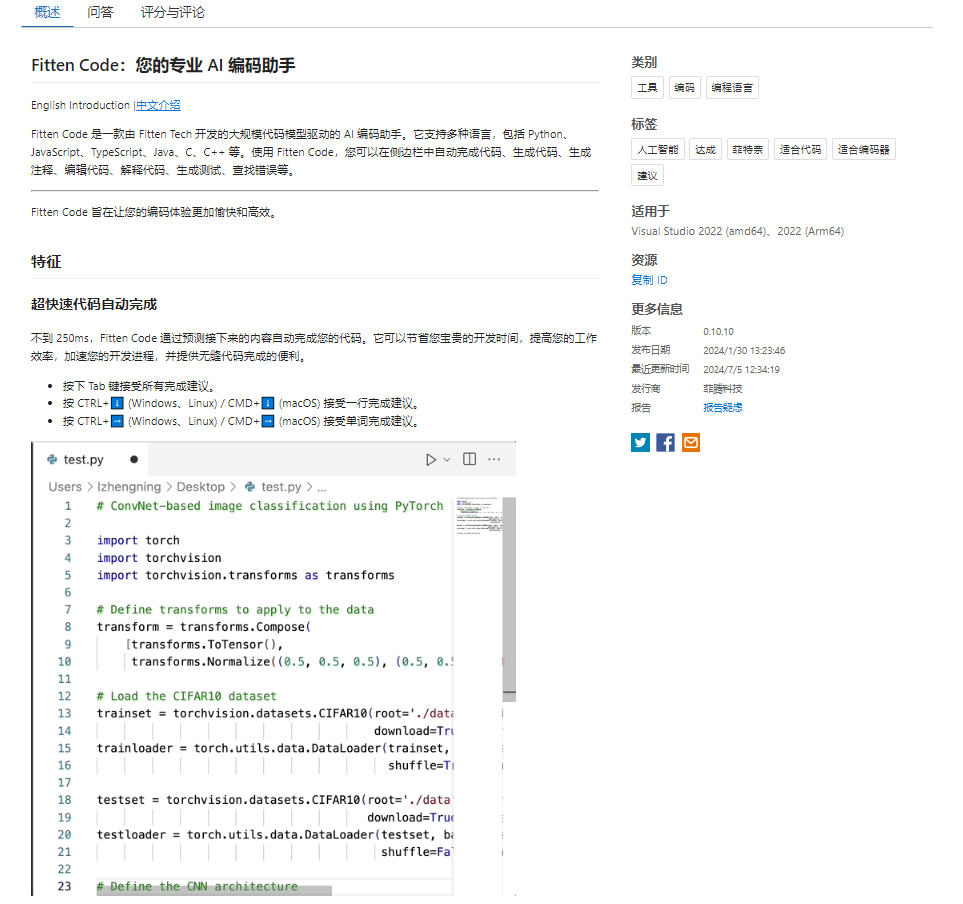The image size is (963, 904).
Task: Select the 适合编码器 tag
Action: pos(864,149)
